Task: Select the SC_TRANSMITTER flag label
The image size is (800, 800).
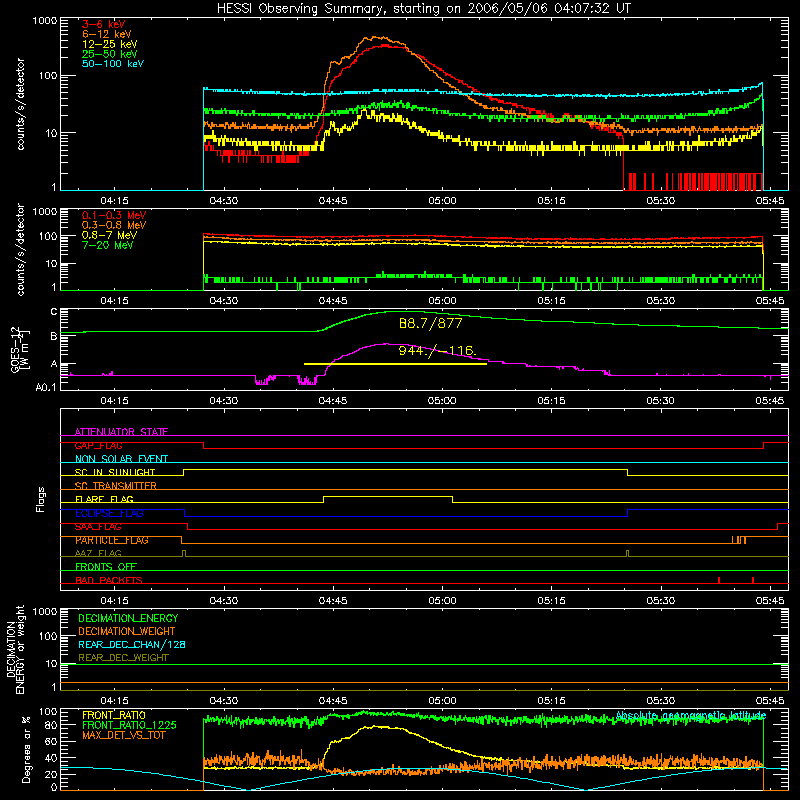Action: 116,486
